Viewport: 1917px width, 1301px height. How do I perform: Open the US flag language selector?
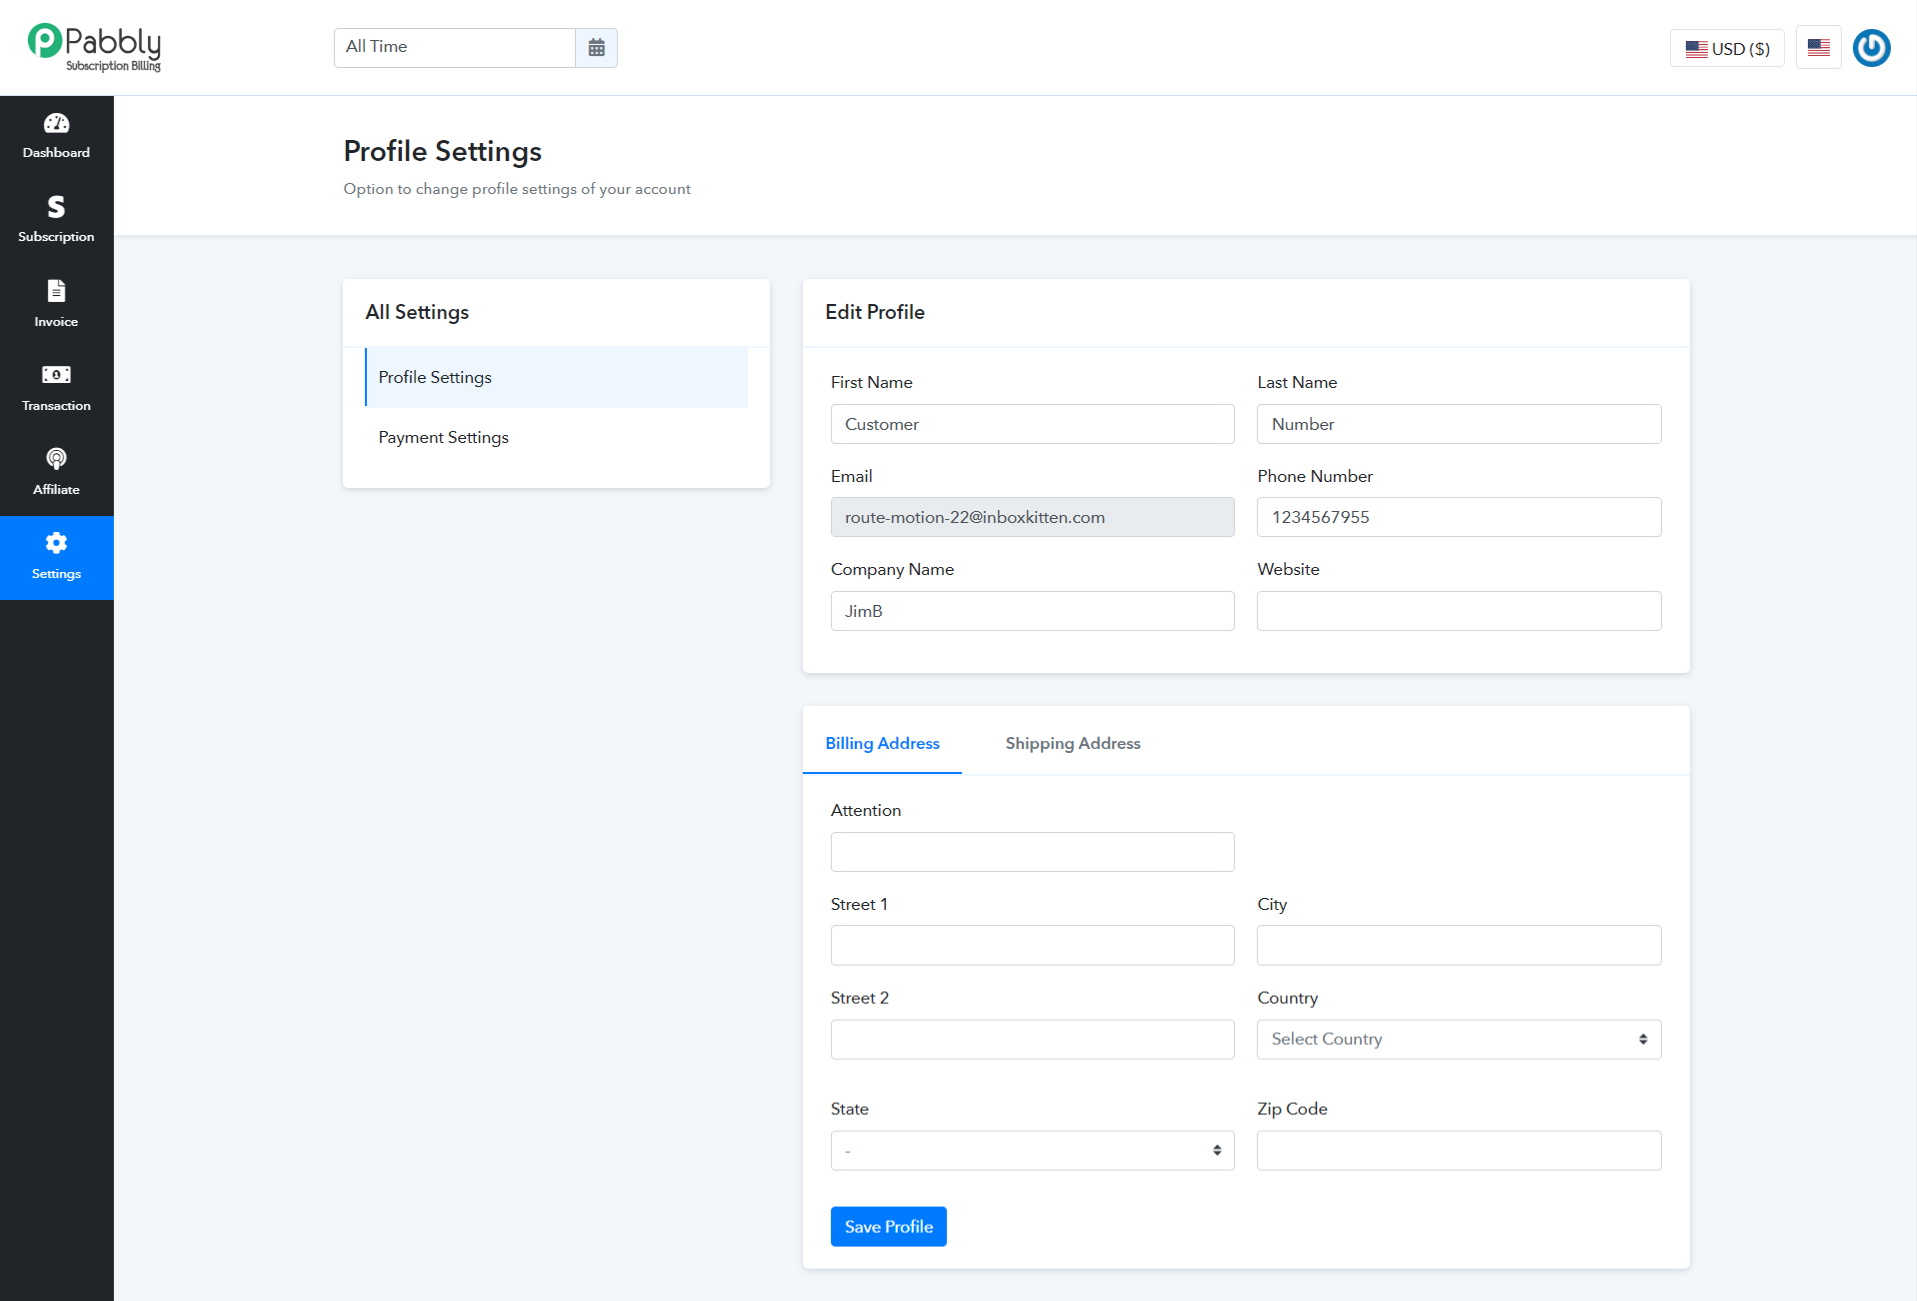point(1818,48)
